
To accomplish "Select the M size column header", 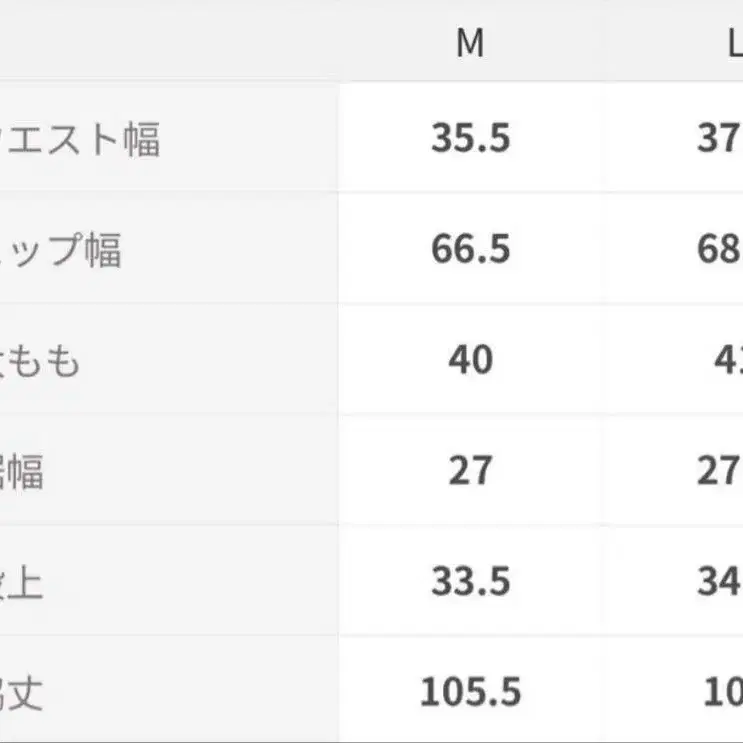I will [470, 45].
